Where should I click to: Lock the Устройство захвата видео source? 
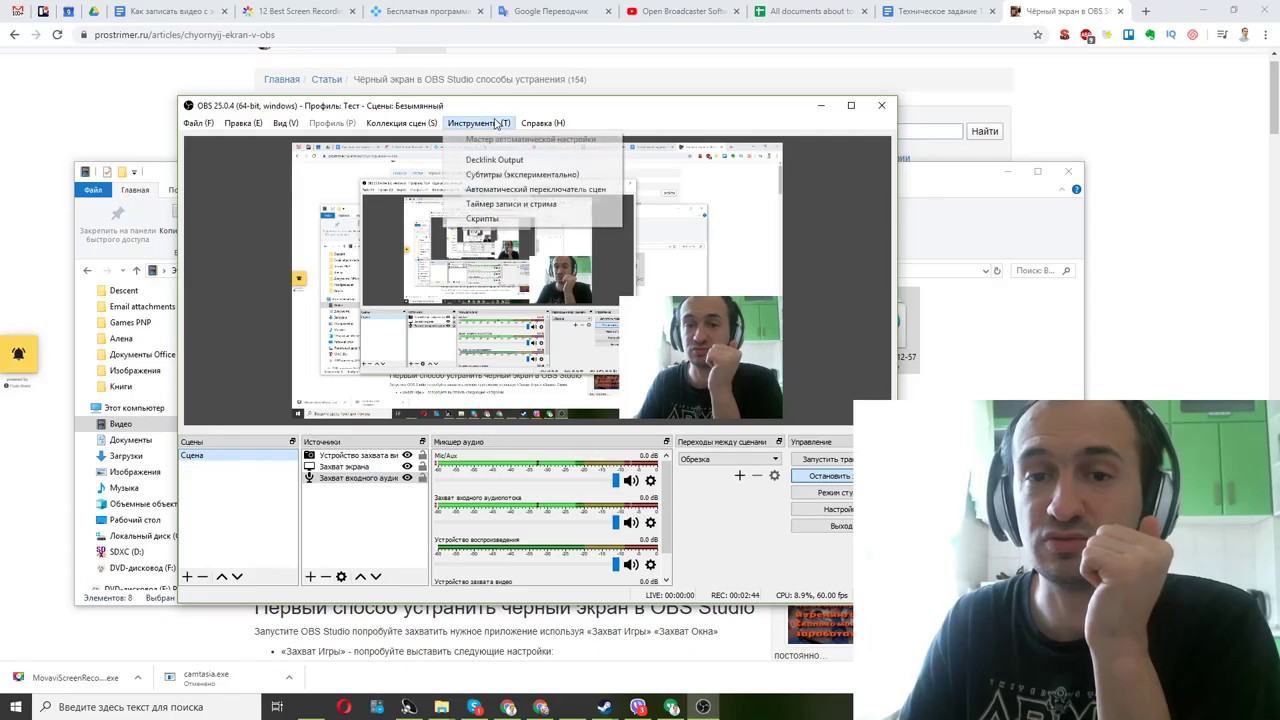coord(422,455)
